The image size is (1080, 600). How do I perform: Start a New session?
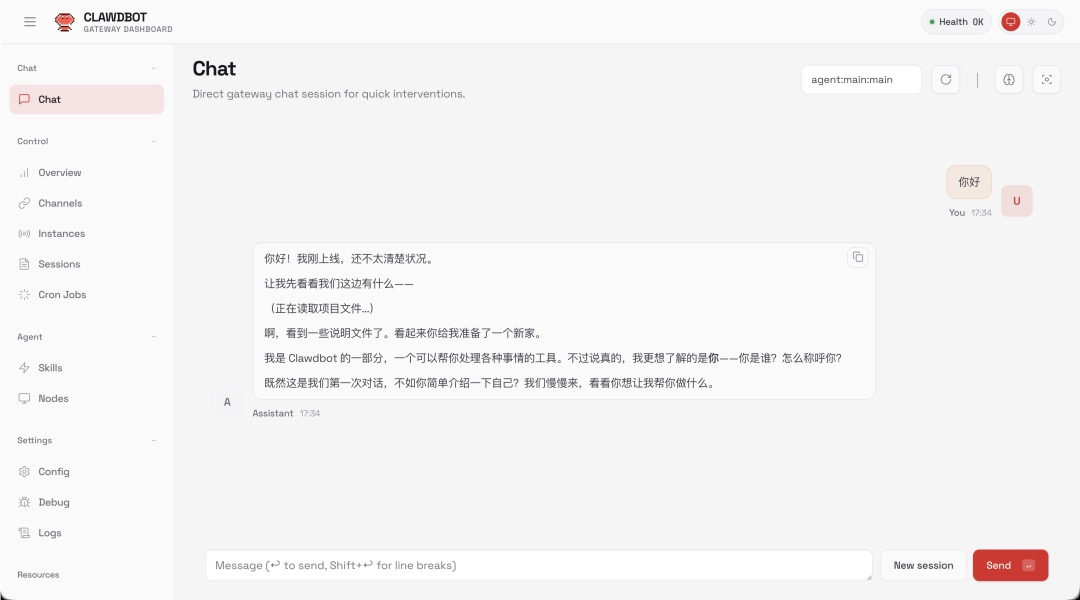click(x=923, y=565)
